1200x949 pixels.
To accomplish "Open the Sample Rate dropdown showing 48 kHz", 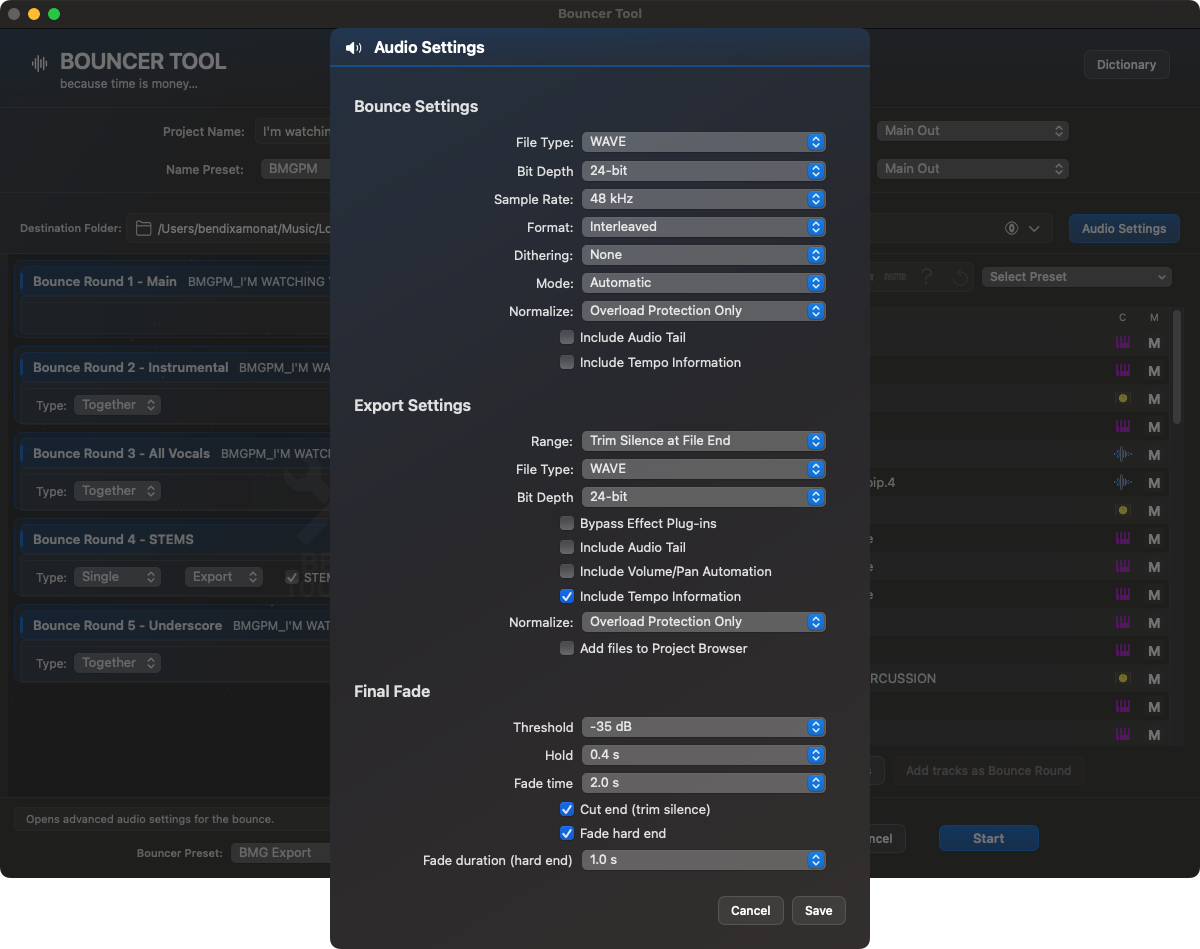I will click(x=704, y=199).
